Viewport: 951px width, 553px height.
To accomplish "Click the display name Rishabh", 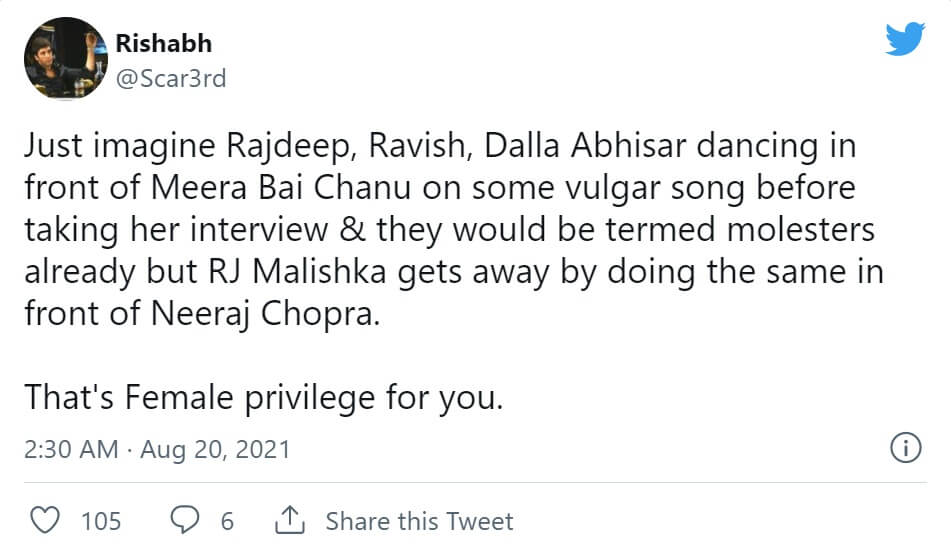I will pos(164,43).
